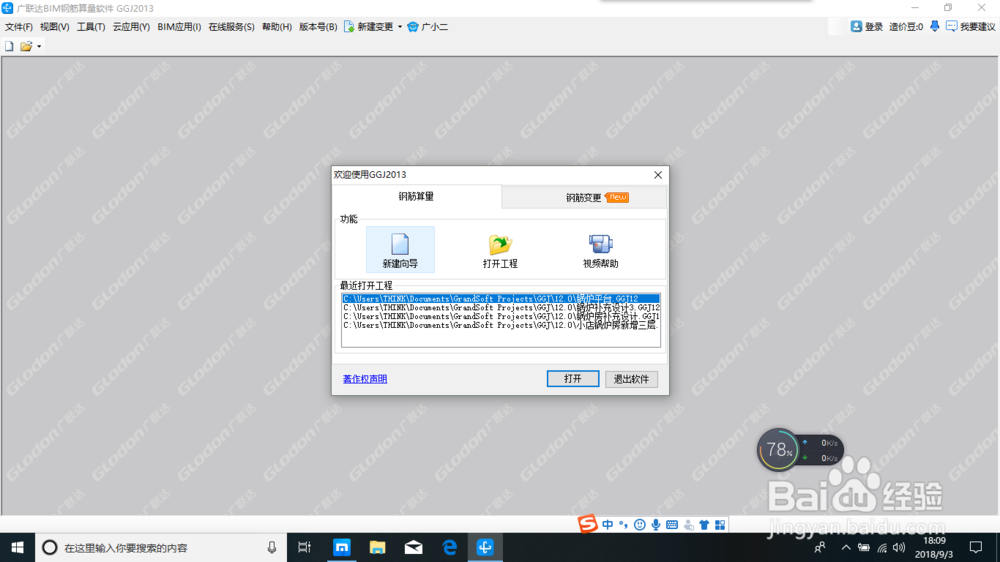The image size is (1000, 562).
Task: Open Sogou toolbox grid icon
Action: [x=720, y=524]
